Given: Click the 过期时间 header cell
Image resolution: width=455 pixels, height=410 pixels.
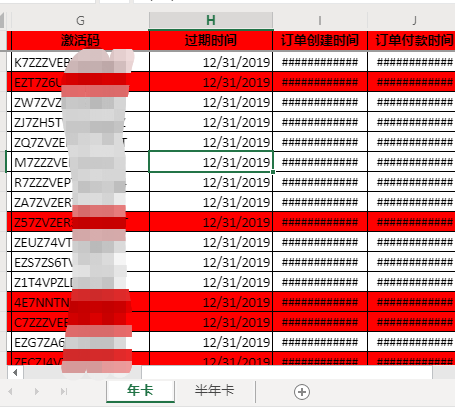Looking at the screenshot, I should [211, 40].
